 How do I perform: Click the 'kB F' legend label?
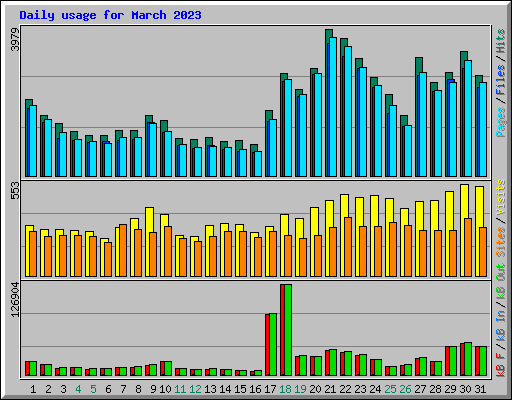pyautogui.click(x=501, y=365)
